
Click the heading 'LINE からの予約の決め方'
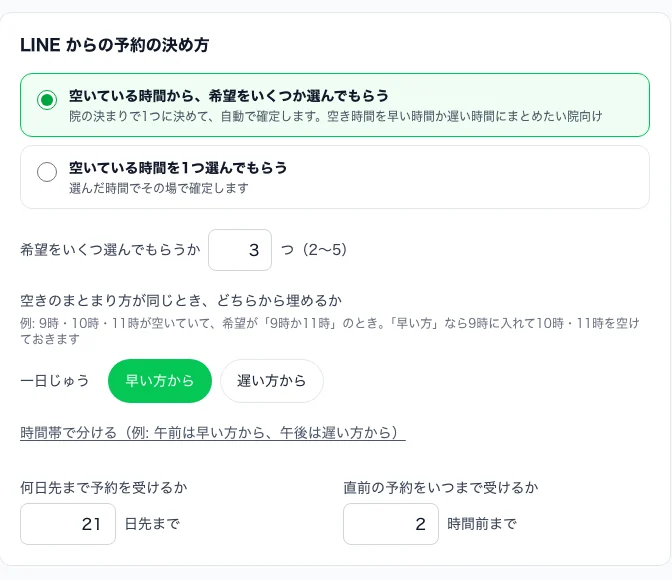coord(114,45)
